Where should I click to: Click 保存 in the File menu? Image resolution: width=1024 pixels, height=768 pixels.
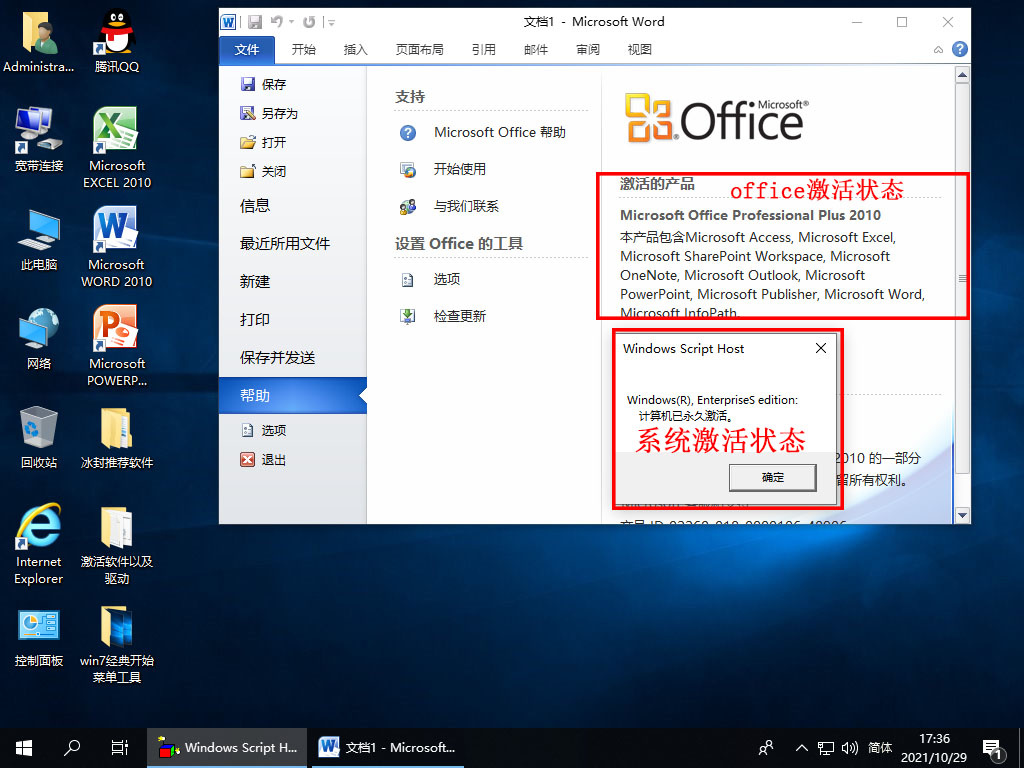tap(264, 84)
